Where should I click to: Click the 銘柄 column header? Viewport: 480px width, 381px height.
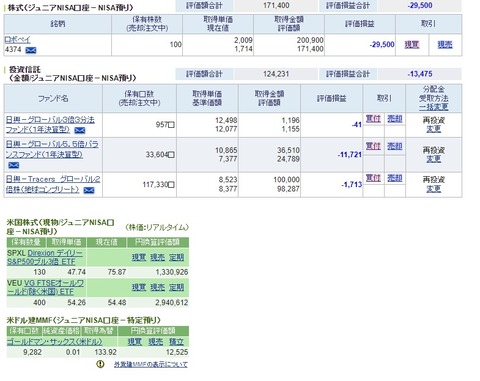point(58,24)
